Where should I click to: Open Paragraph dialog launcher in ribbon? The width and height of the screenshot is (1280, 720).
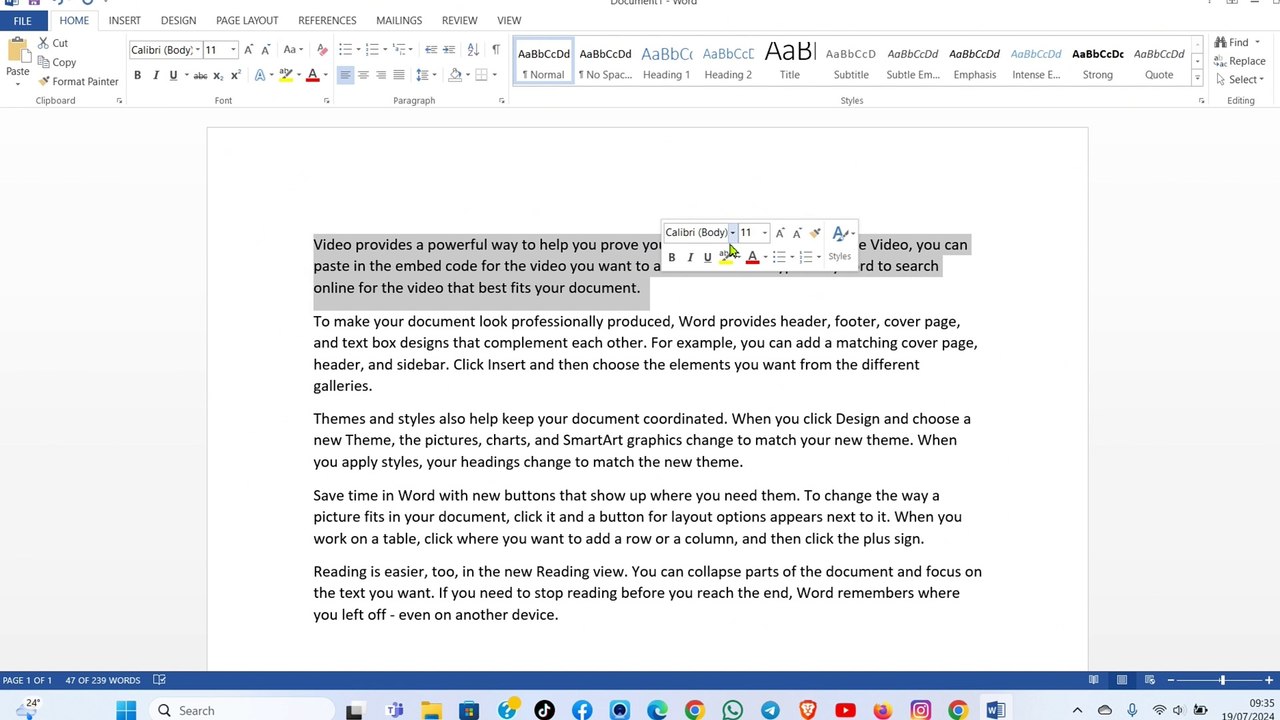click(501, 101)
